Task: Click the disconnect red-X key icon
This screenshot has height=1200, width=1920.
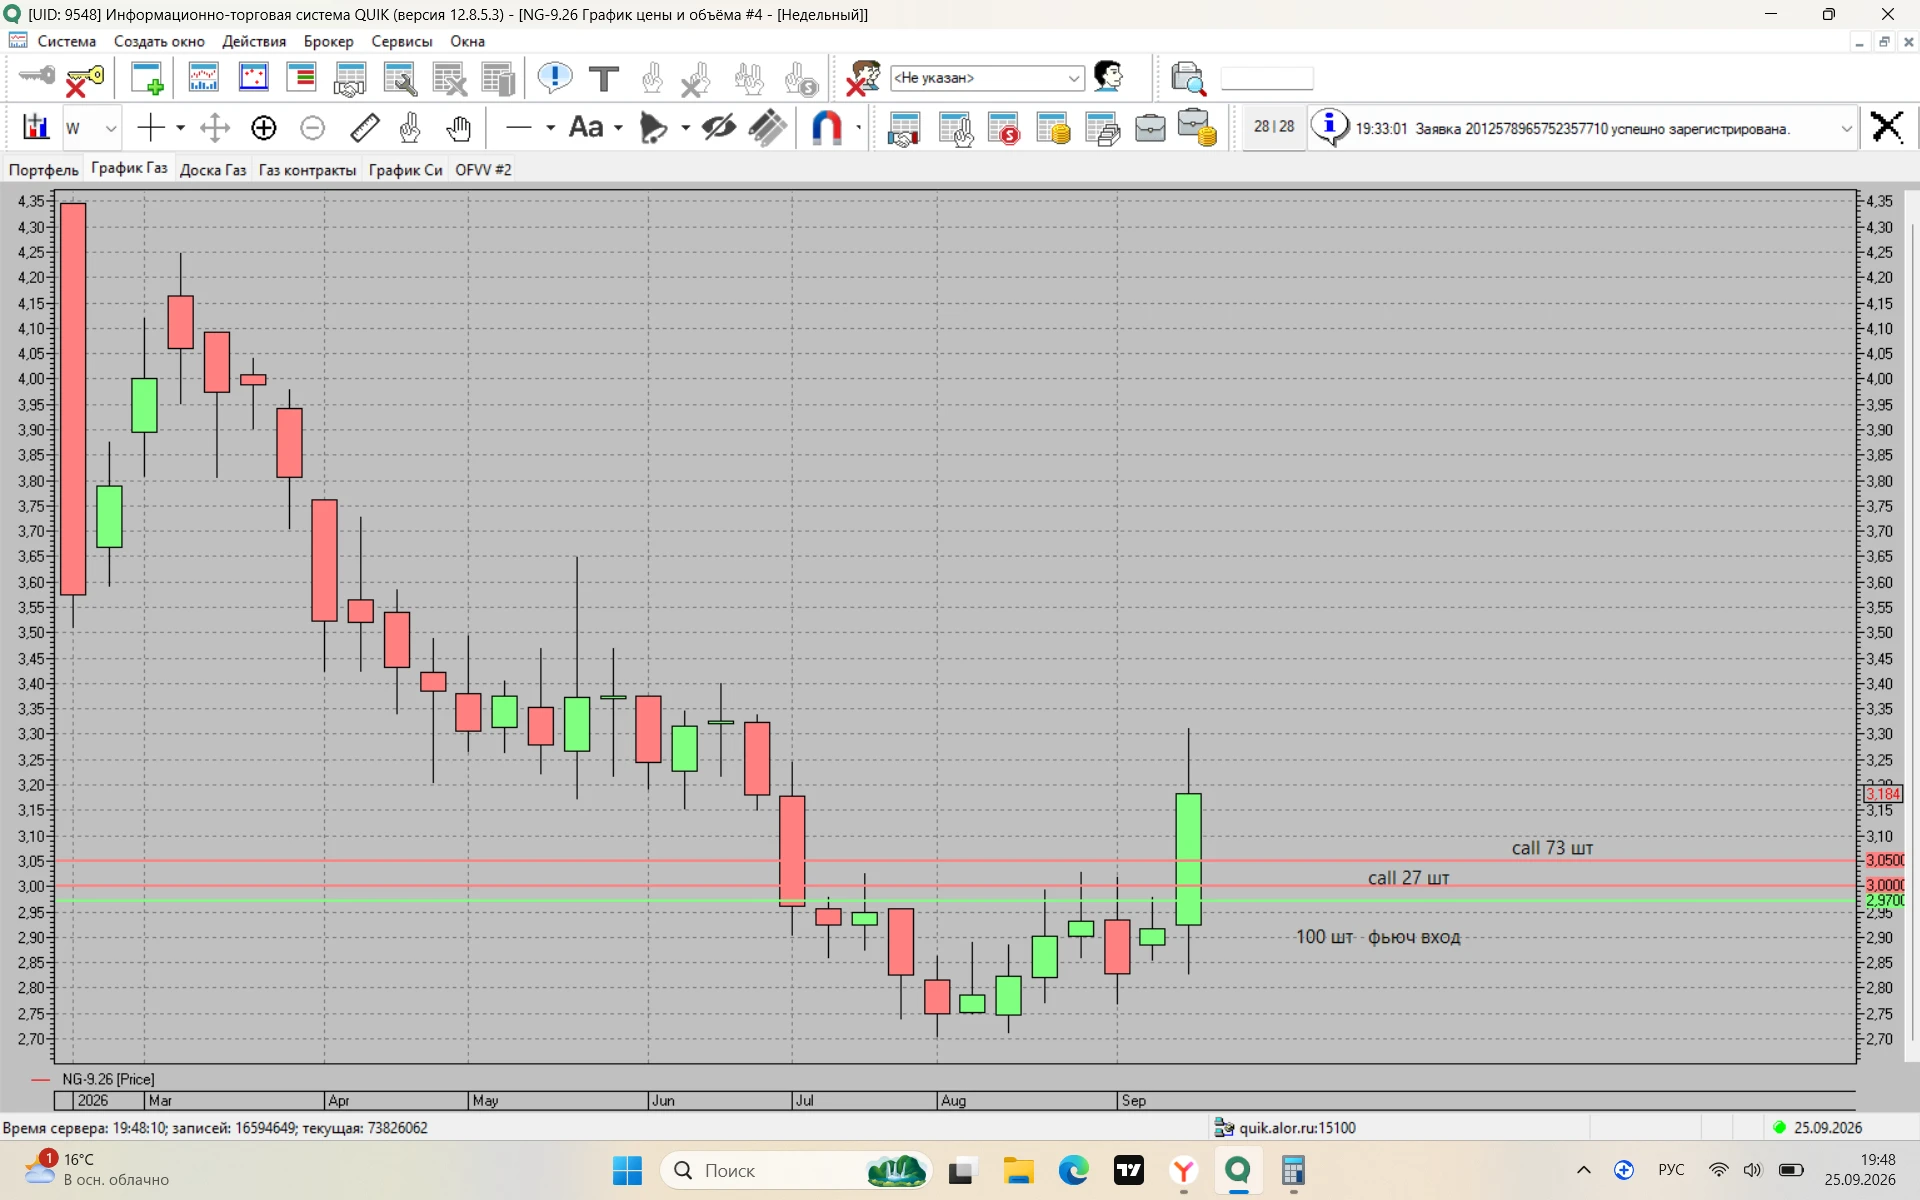Action: [84, 79]
